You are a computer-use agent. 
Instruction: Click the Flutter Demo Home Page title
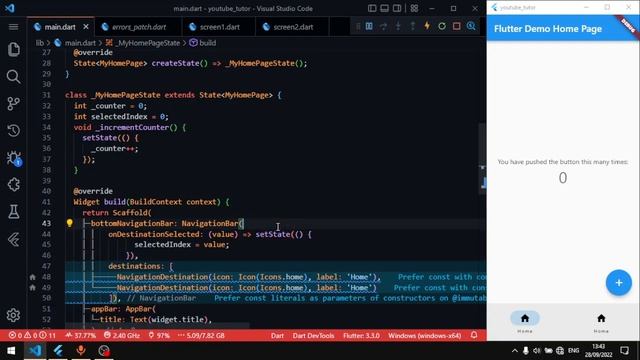pos(548,29)
